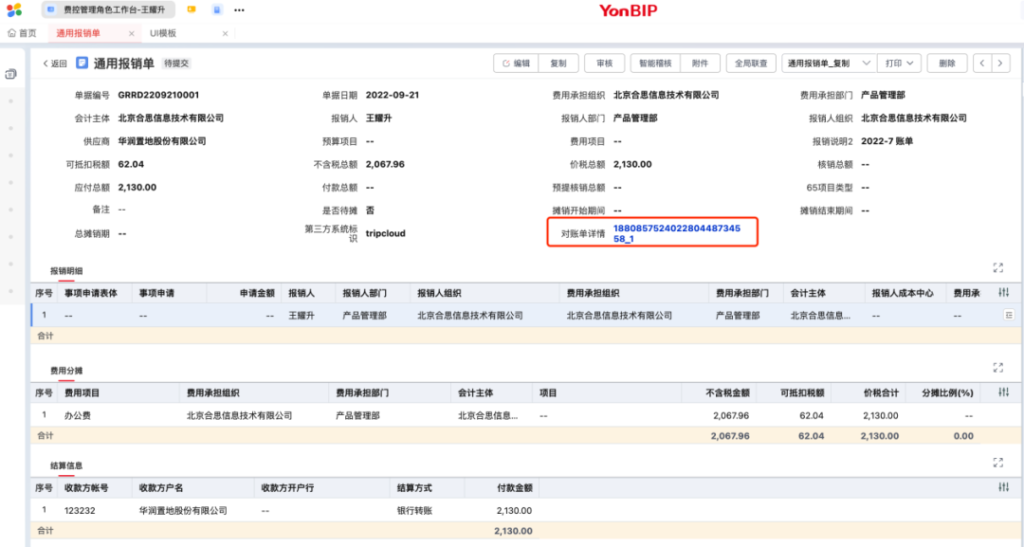Go to 首页 home tab
1024x547 pixels.
click(x=22, y=33)
